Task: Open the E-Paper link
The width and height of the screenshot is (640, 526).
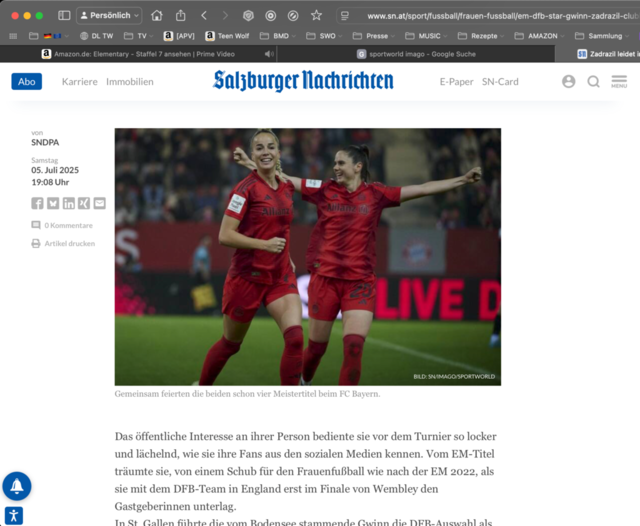Action: point(456,82)
